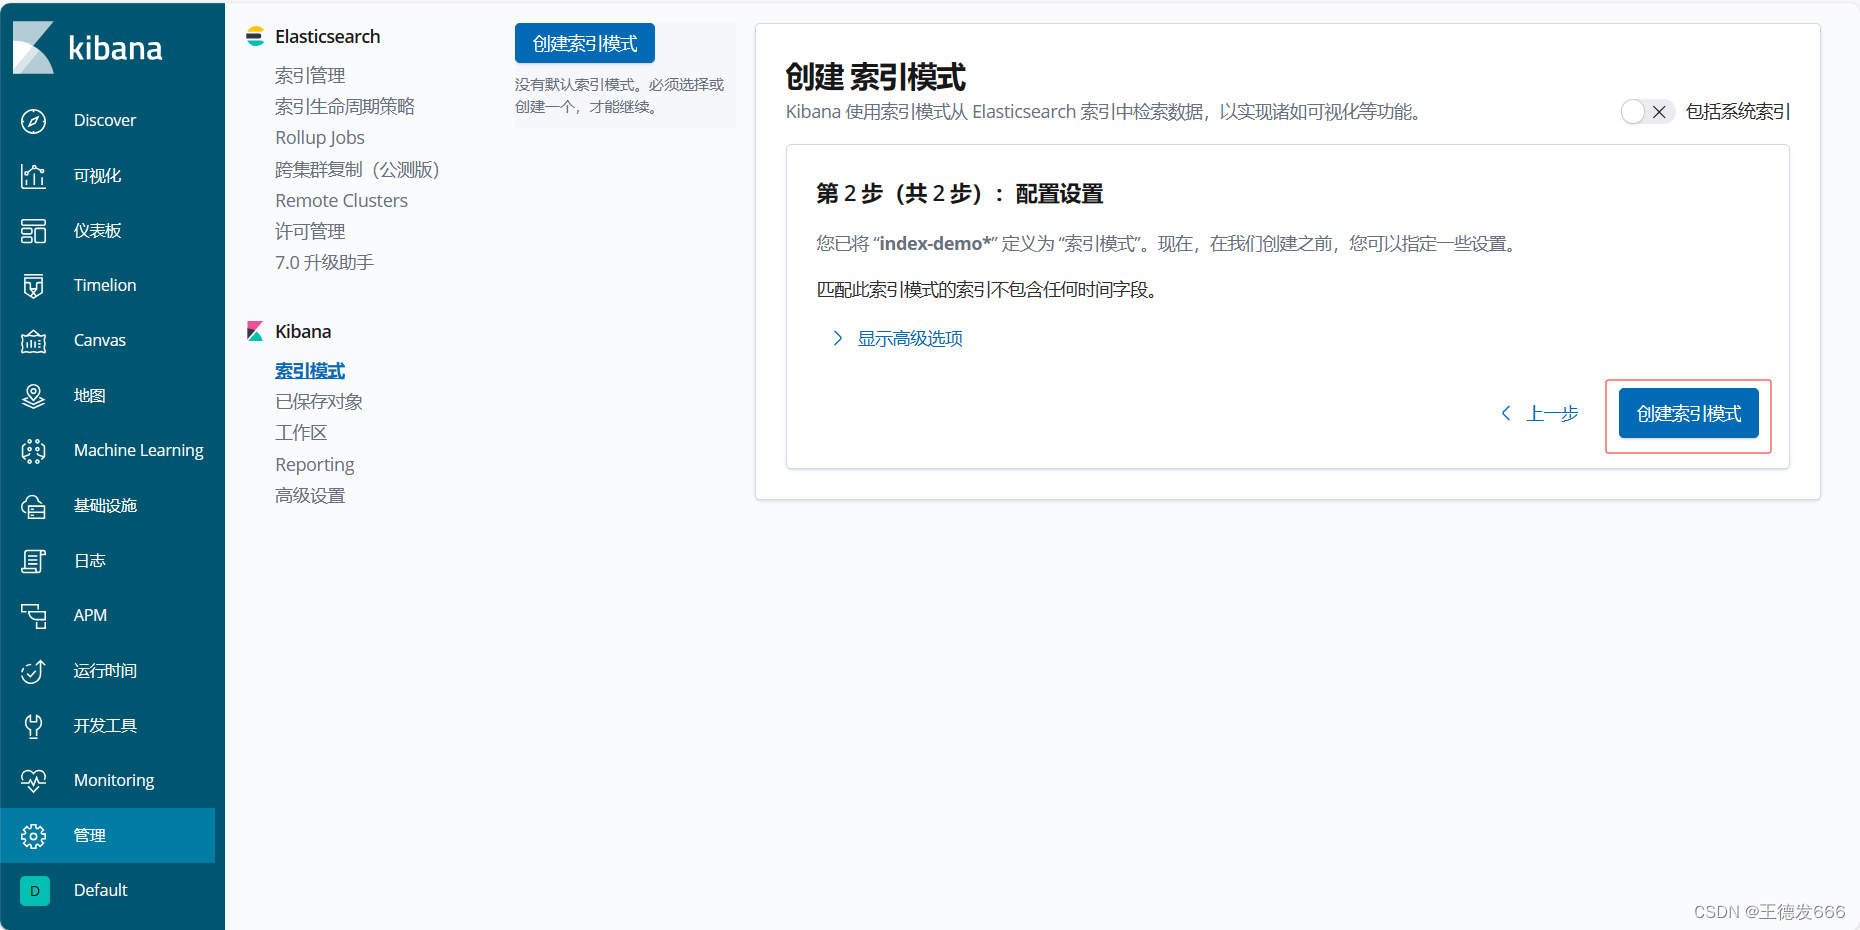Open the Canvas icon
The height and width of the screenshot is (930, 1860).
(x=33, y=341)
